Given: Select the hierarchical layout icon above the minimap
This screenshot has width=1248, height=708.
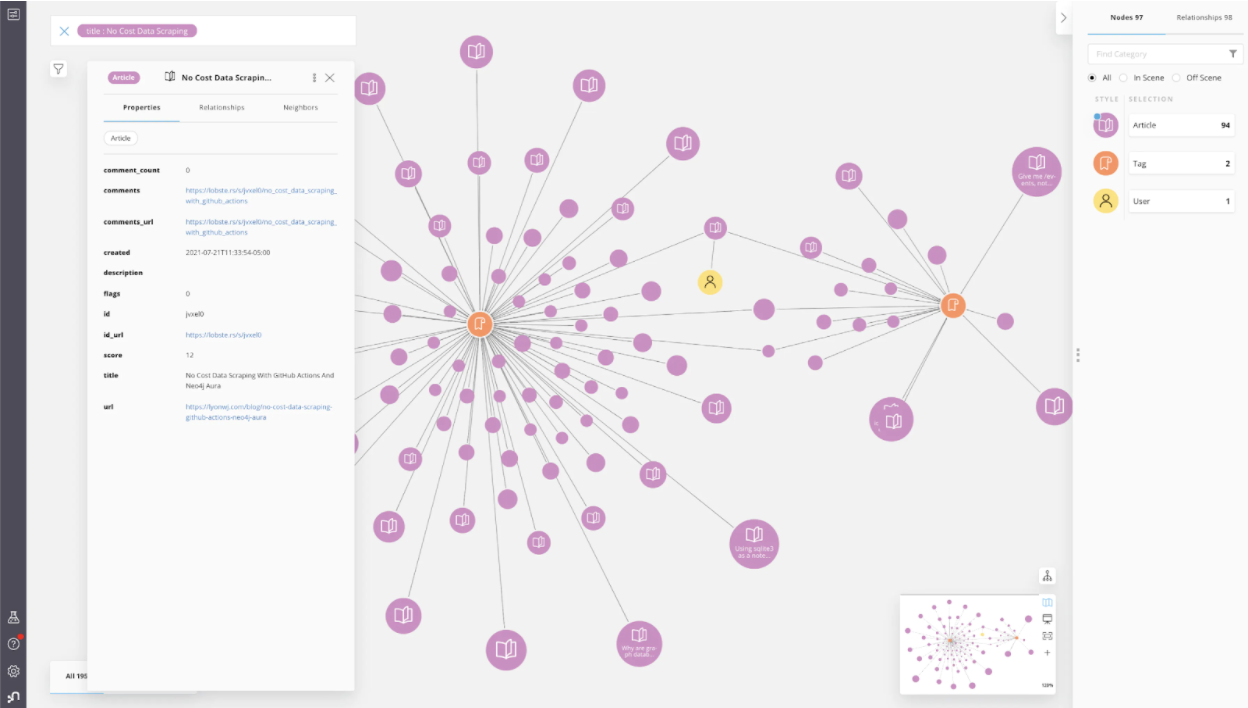Looking at the screenshot, I should pos(1047,576).
